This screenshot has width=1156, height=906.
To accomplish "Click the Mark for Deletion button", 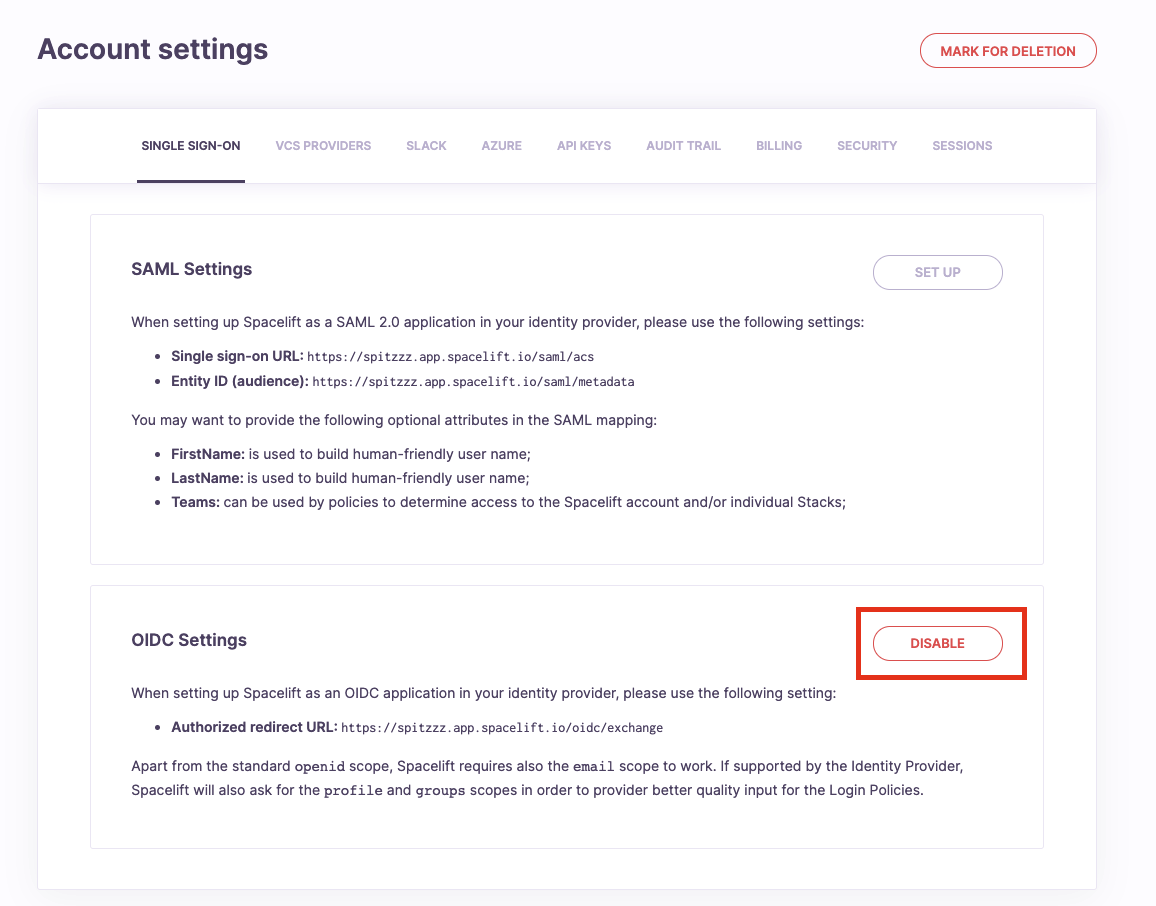I will [x=1008, y=51].
